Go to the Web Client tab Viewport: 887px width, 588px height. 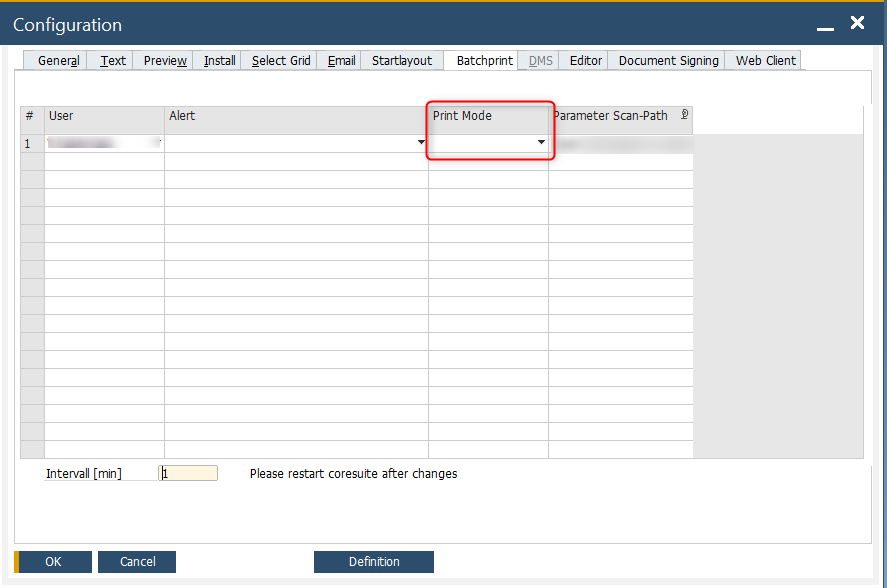[765, 61]
